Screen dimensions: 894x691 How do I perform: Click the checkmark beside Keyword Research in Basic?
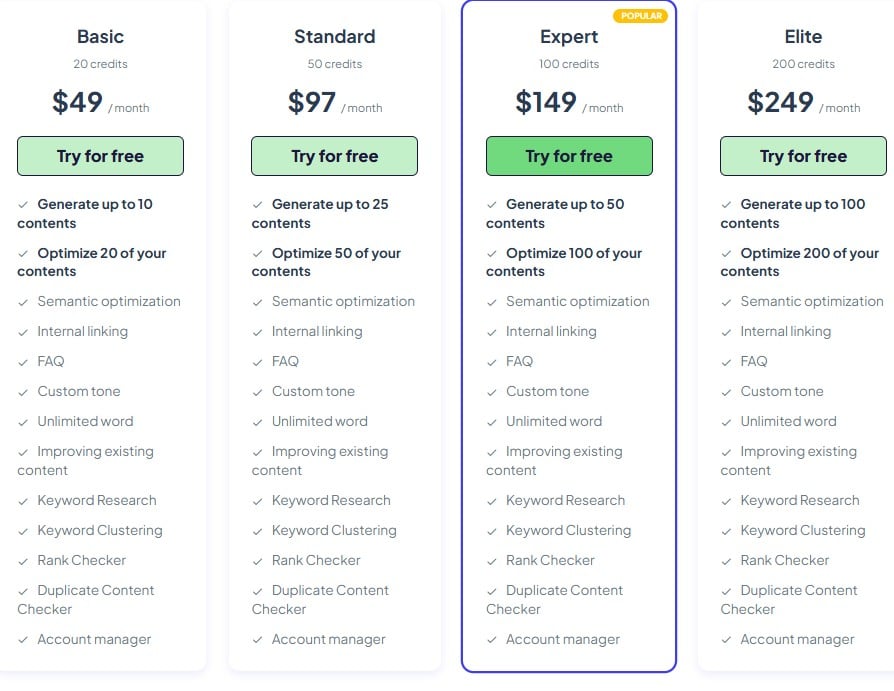click(22, 500)
